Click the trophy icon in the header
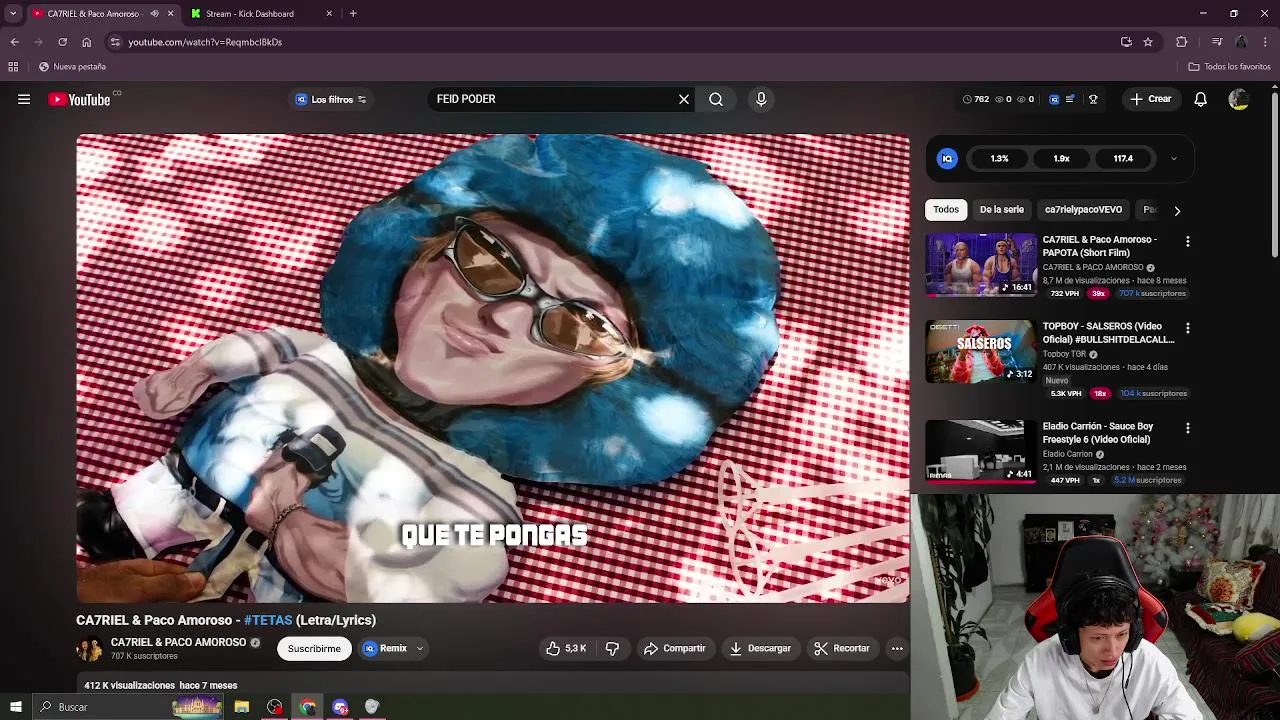The width and height of the screenshot is (1280, 720). 1093,99
